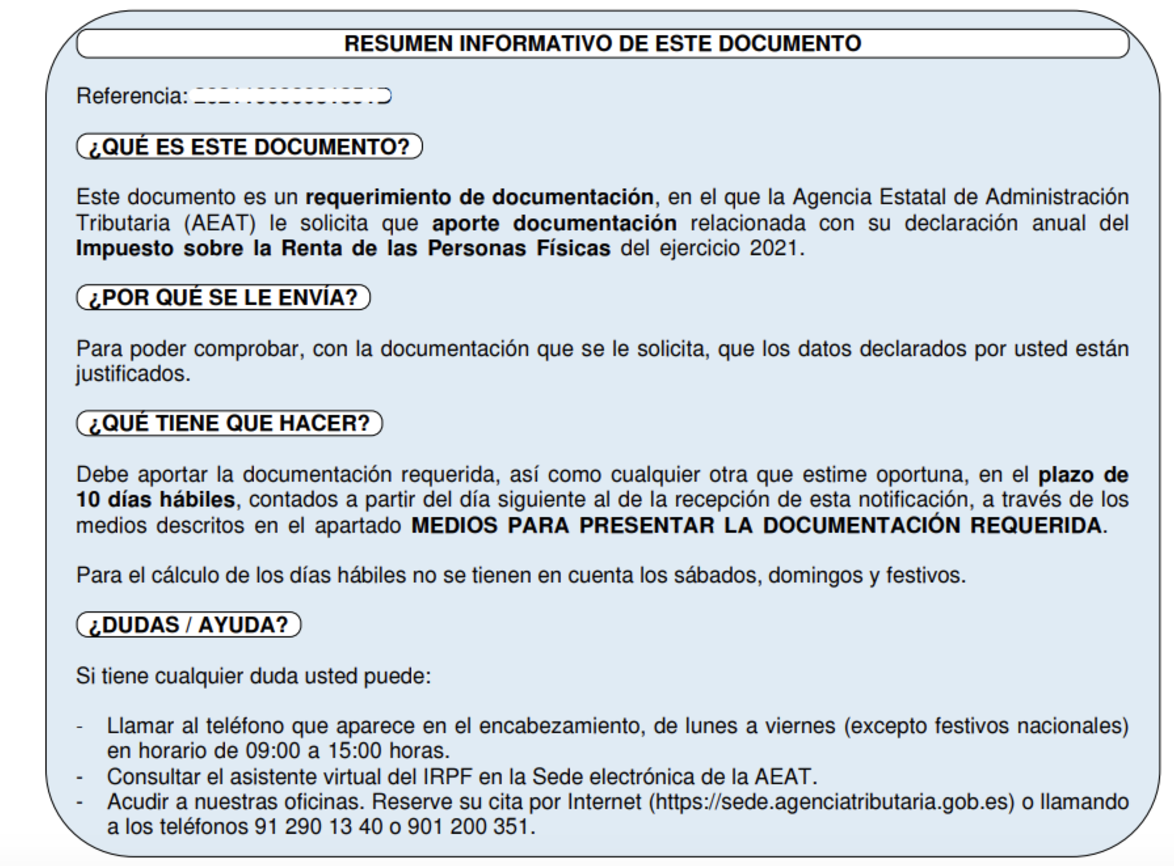Click 'Agencia Estatal de Administración' text

coord(961,198)
